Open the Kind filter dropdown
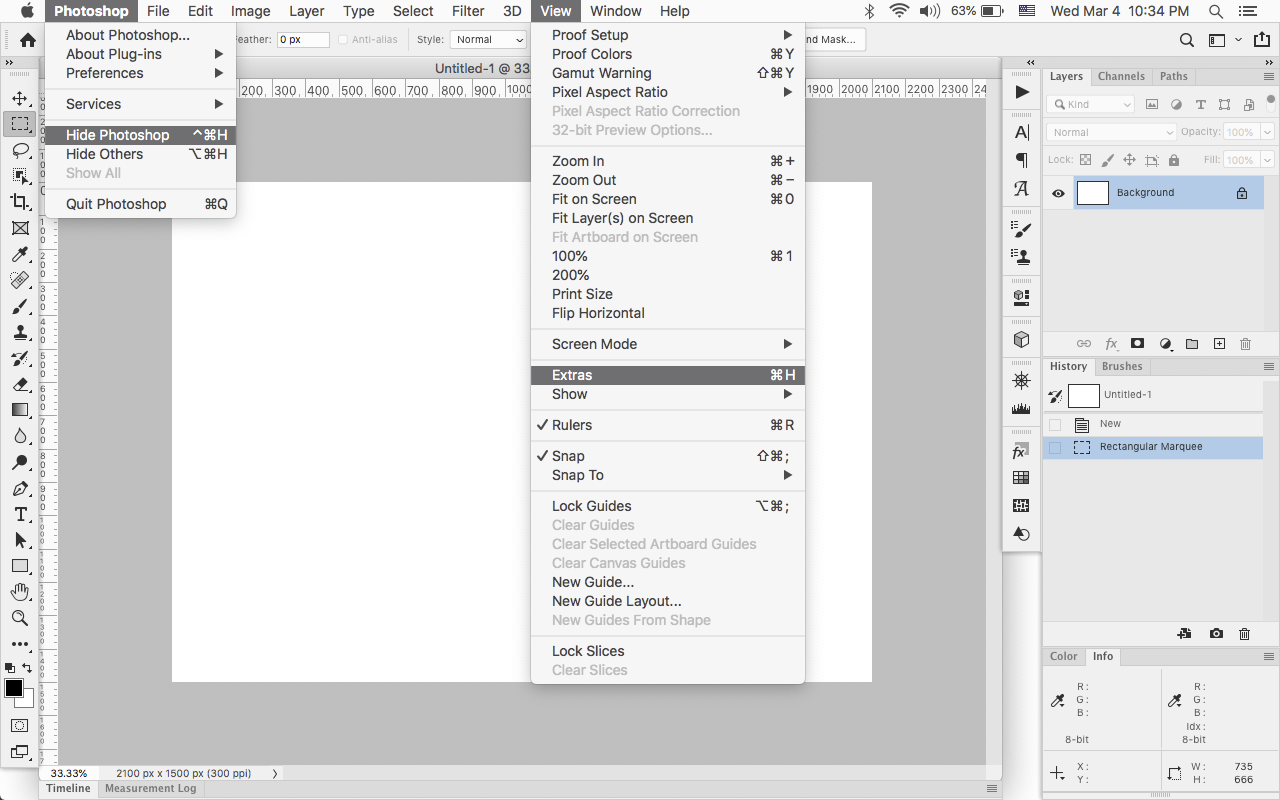This screenshot has height=800, width=1280. 1091,104
